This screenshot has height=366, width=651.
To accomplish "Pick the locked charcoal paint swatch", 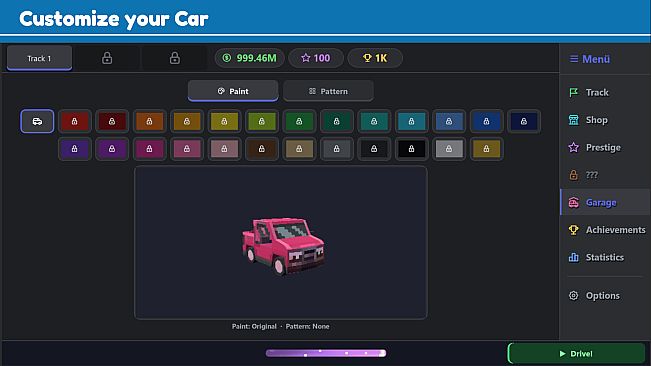I will point(374,149).
